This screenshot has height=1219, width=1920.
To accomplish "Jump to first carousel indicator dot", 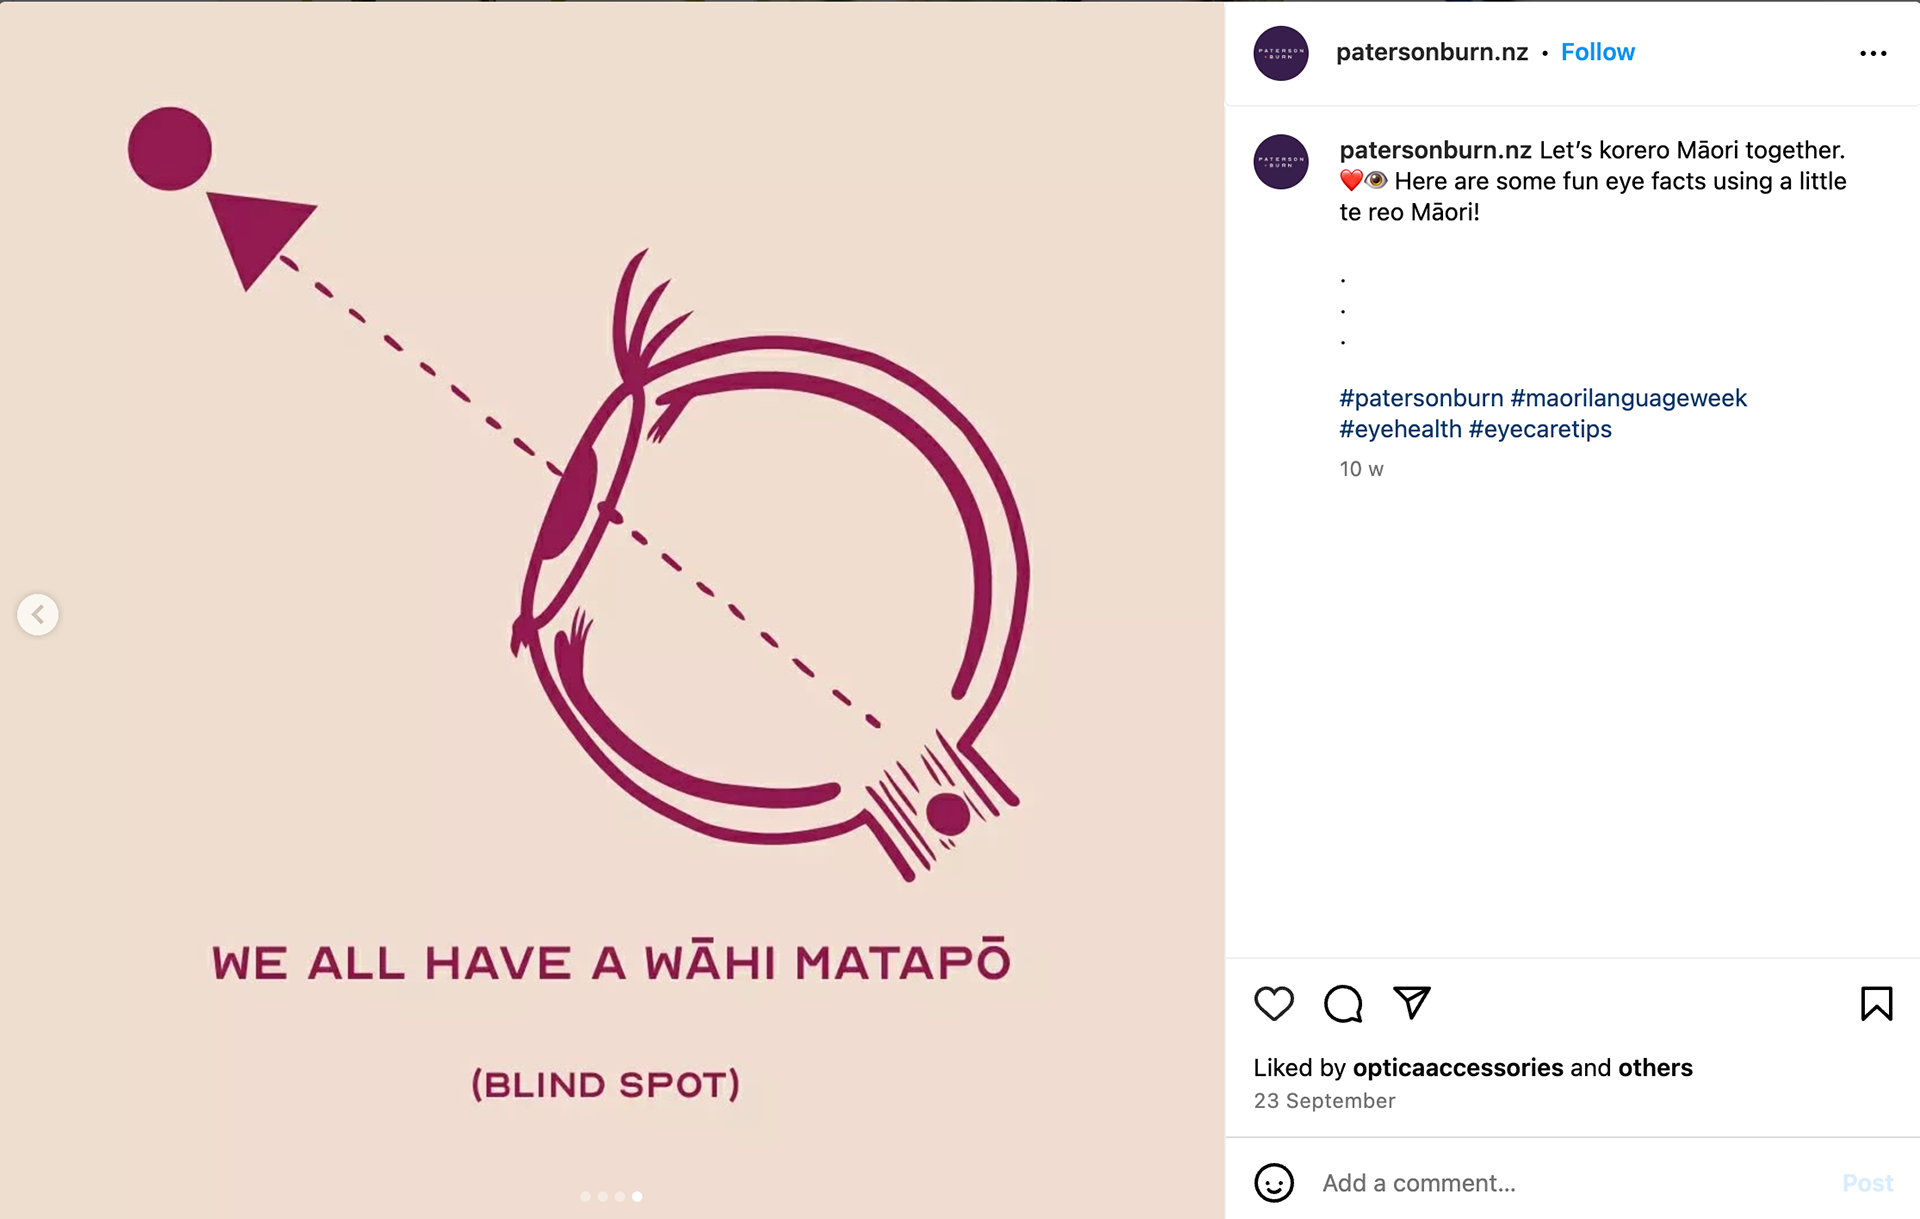I will tap(585, 1196).
